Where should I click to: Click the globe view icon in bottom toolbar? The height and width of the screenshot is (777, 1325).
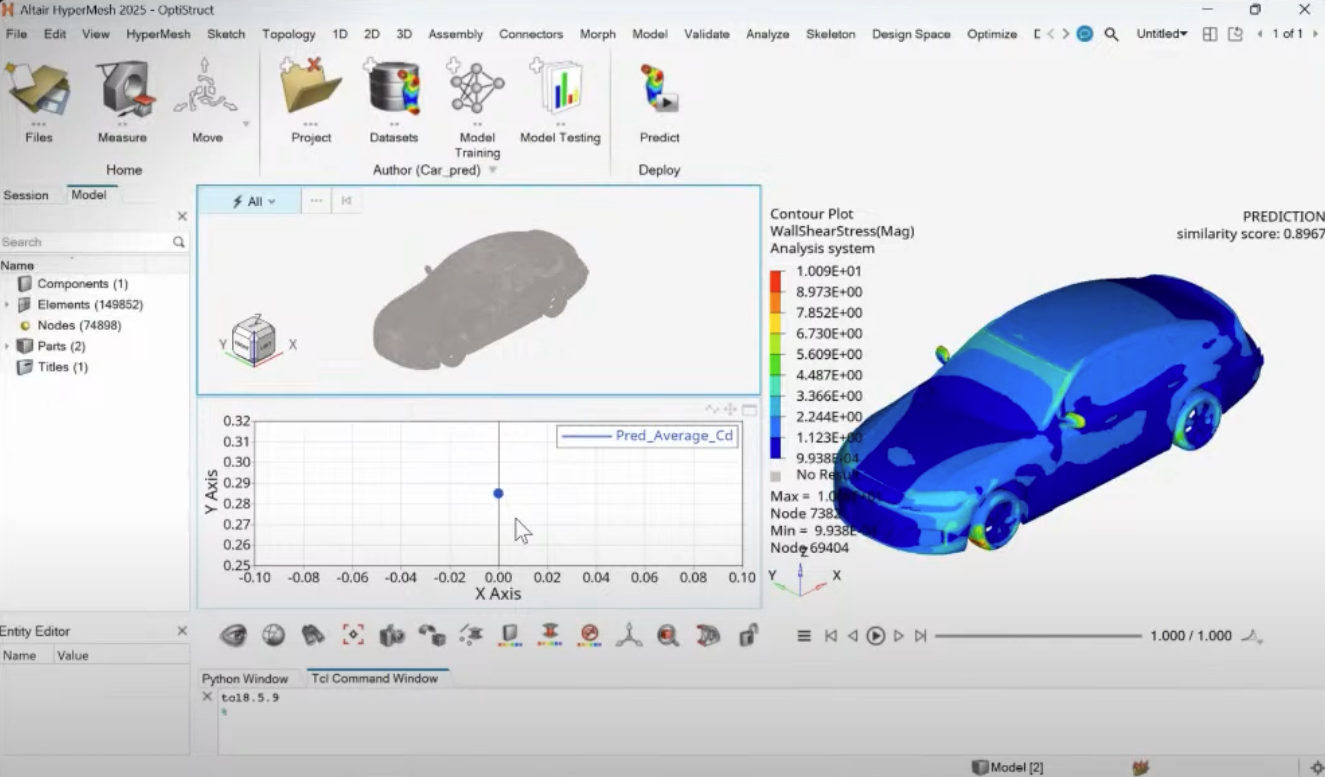coord(273,635)
